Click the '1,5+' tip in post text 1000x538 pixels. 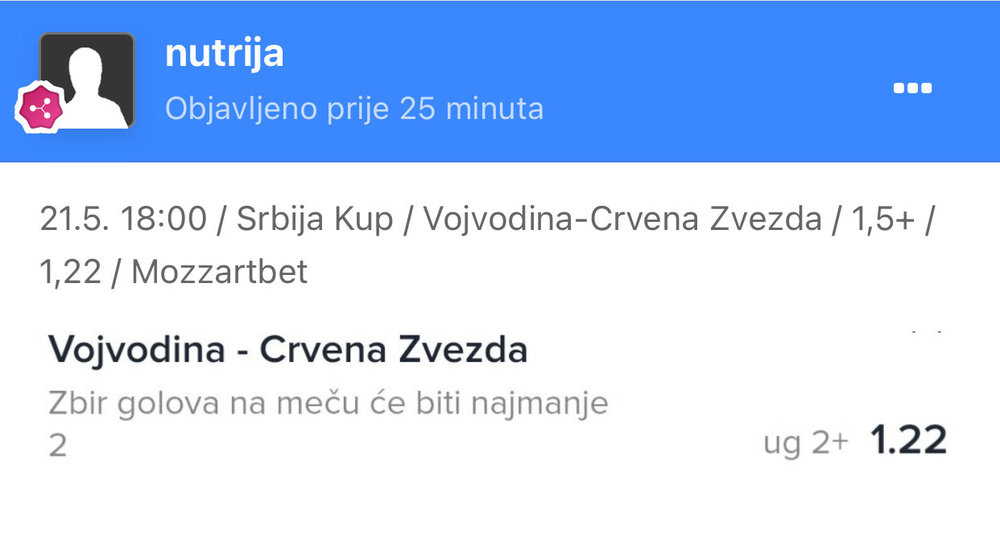click(883, 220)
